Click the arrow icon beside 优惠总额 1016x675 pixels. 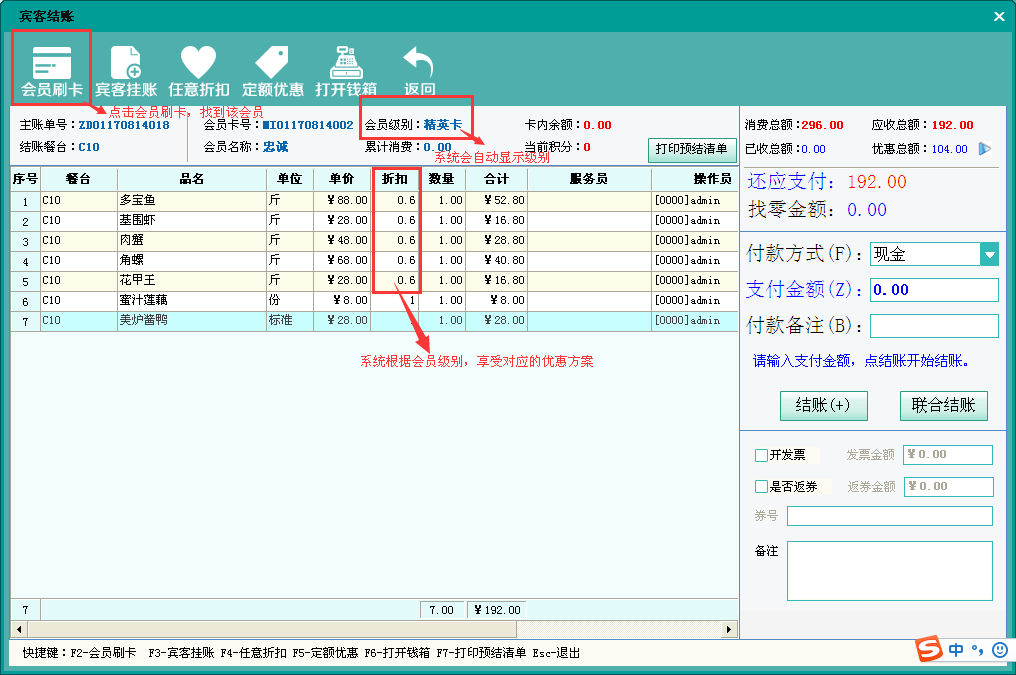click(x=985, y=149)
